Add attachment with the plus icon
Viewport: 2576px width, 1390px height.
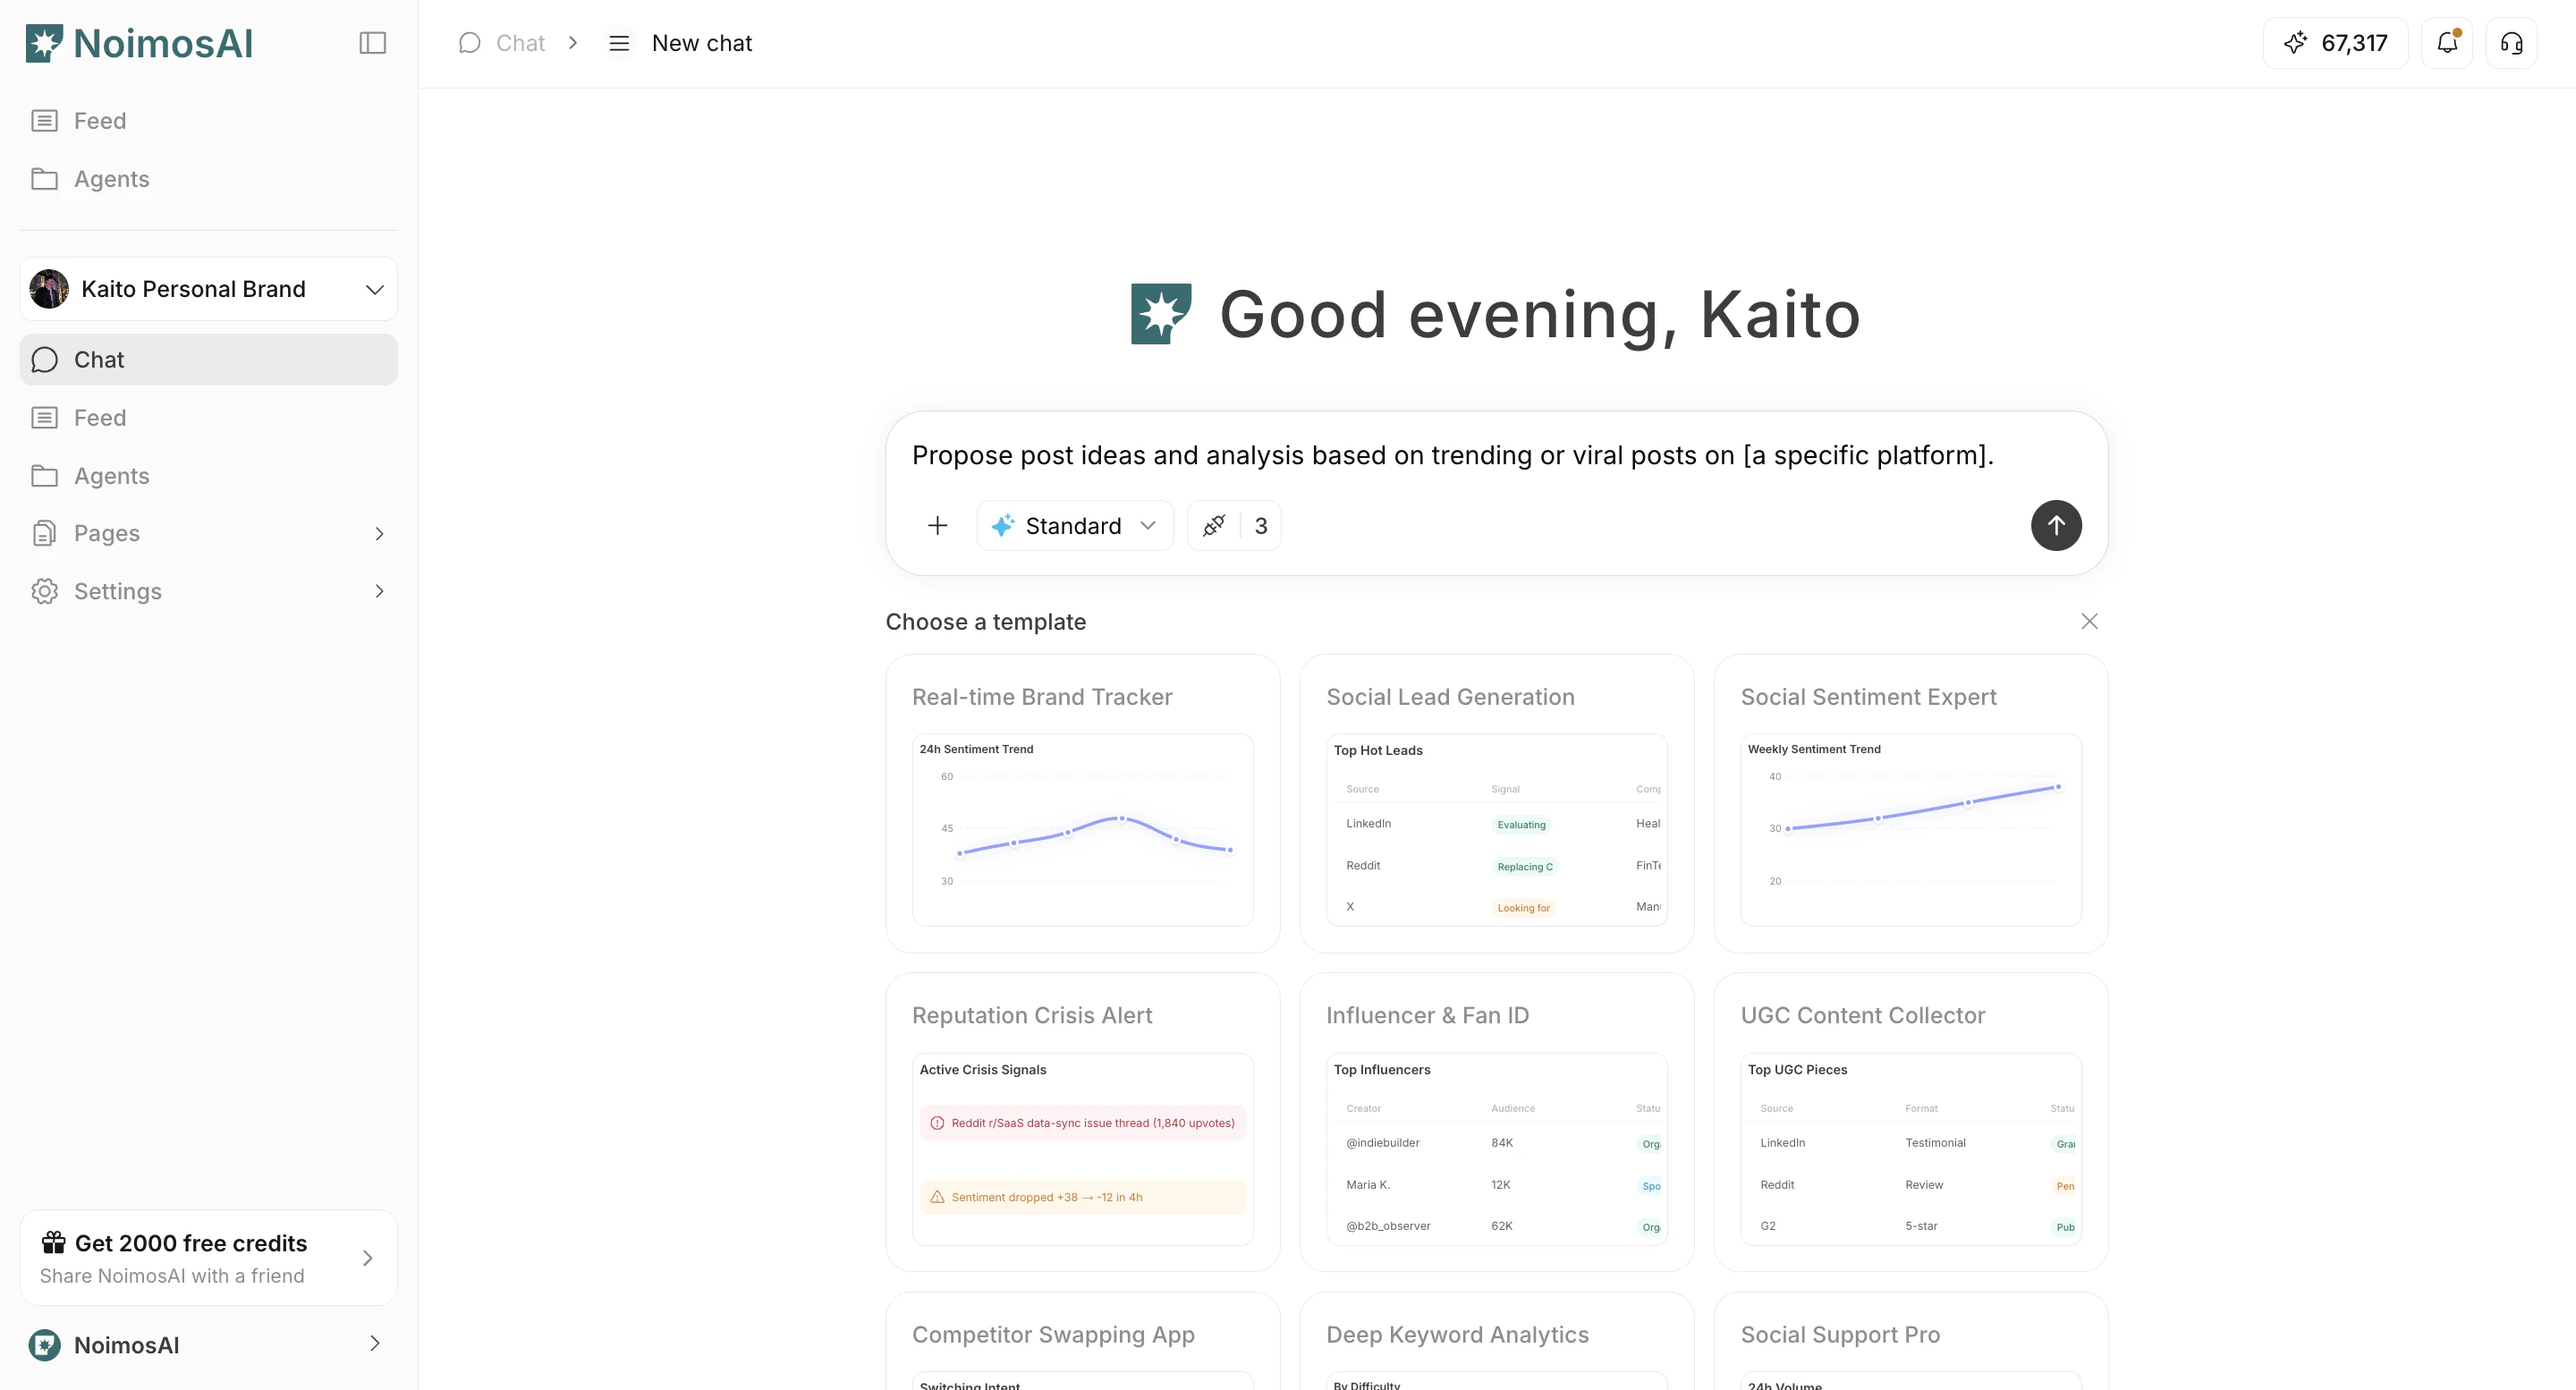pyautogui.click(x=937, y=526)
